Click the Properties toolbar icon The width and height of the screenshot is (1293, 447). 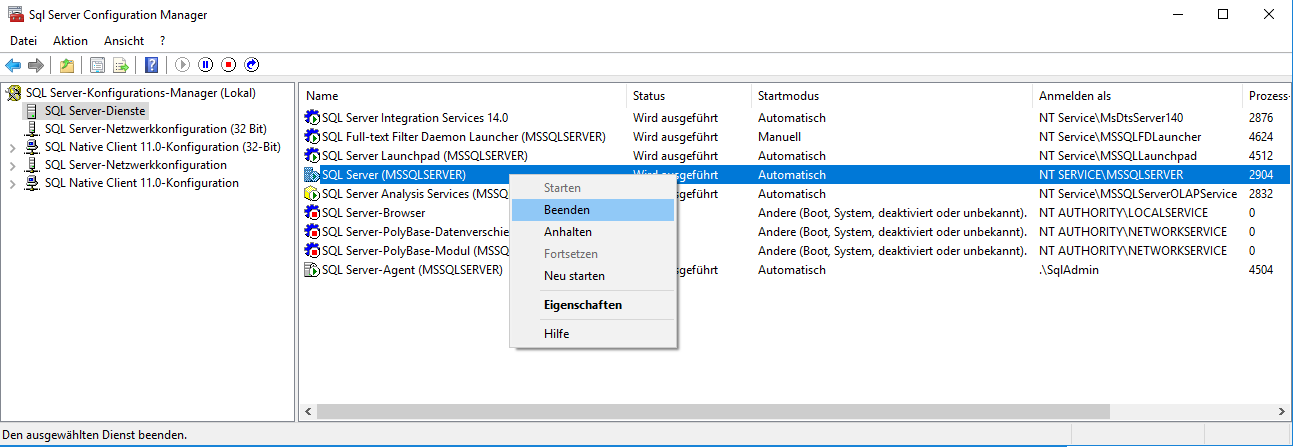pos(97,65)
